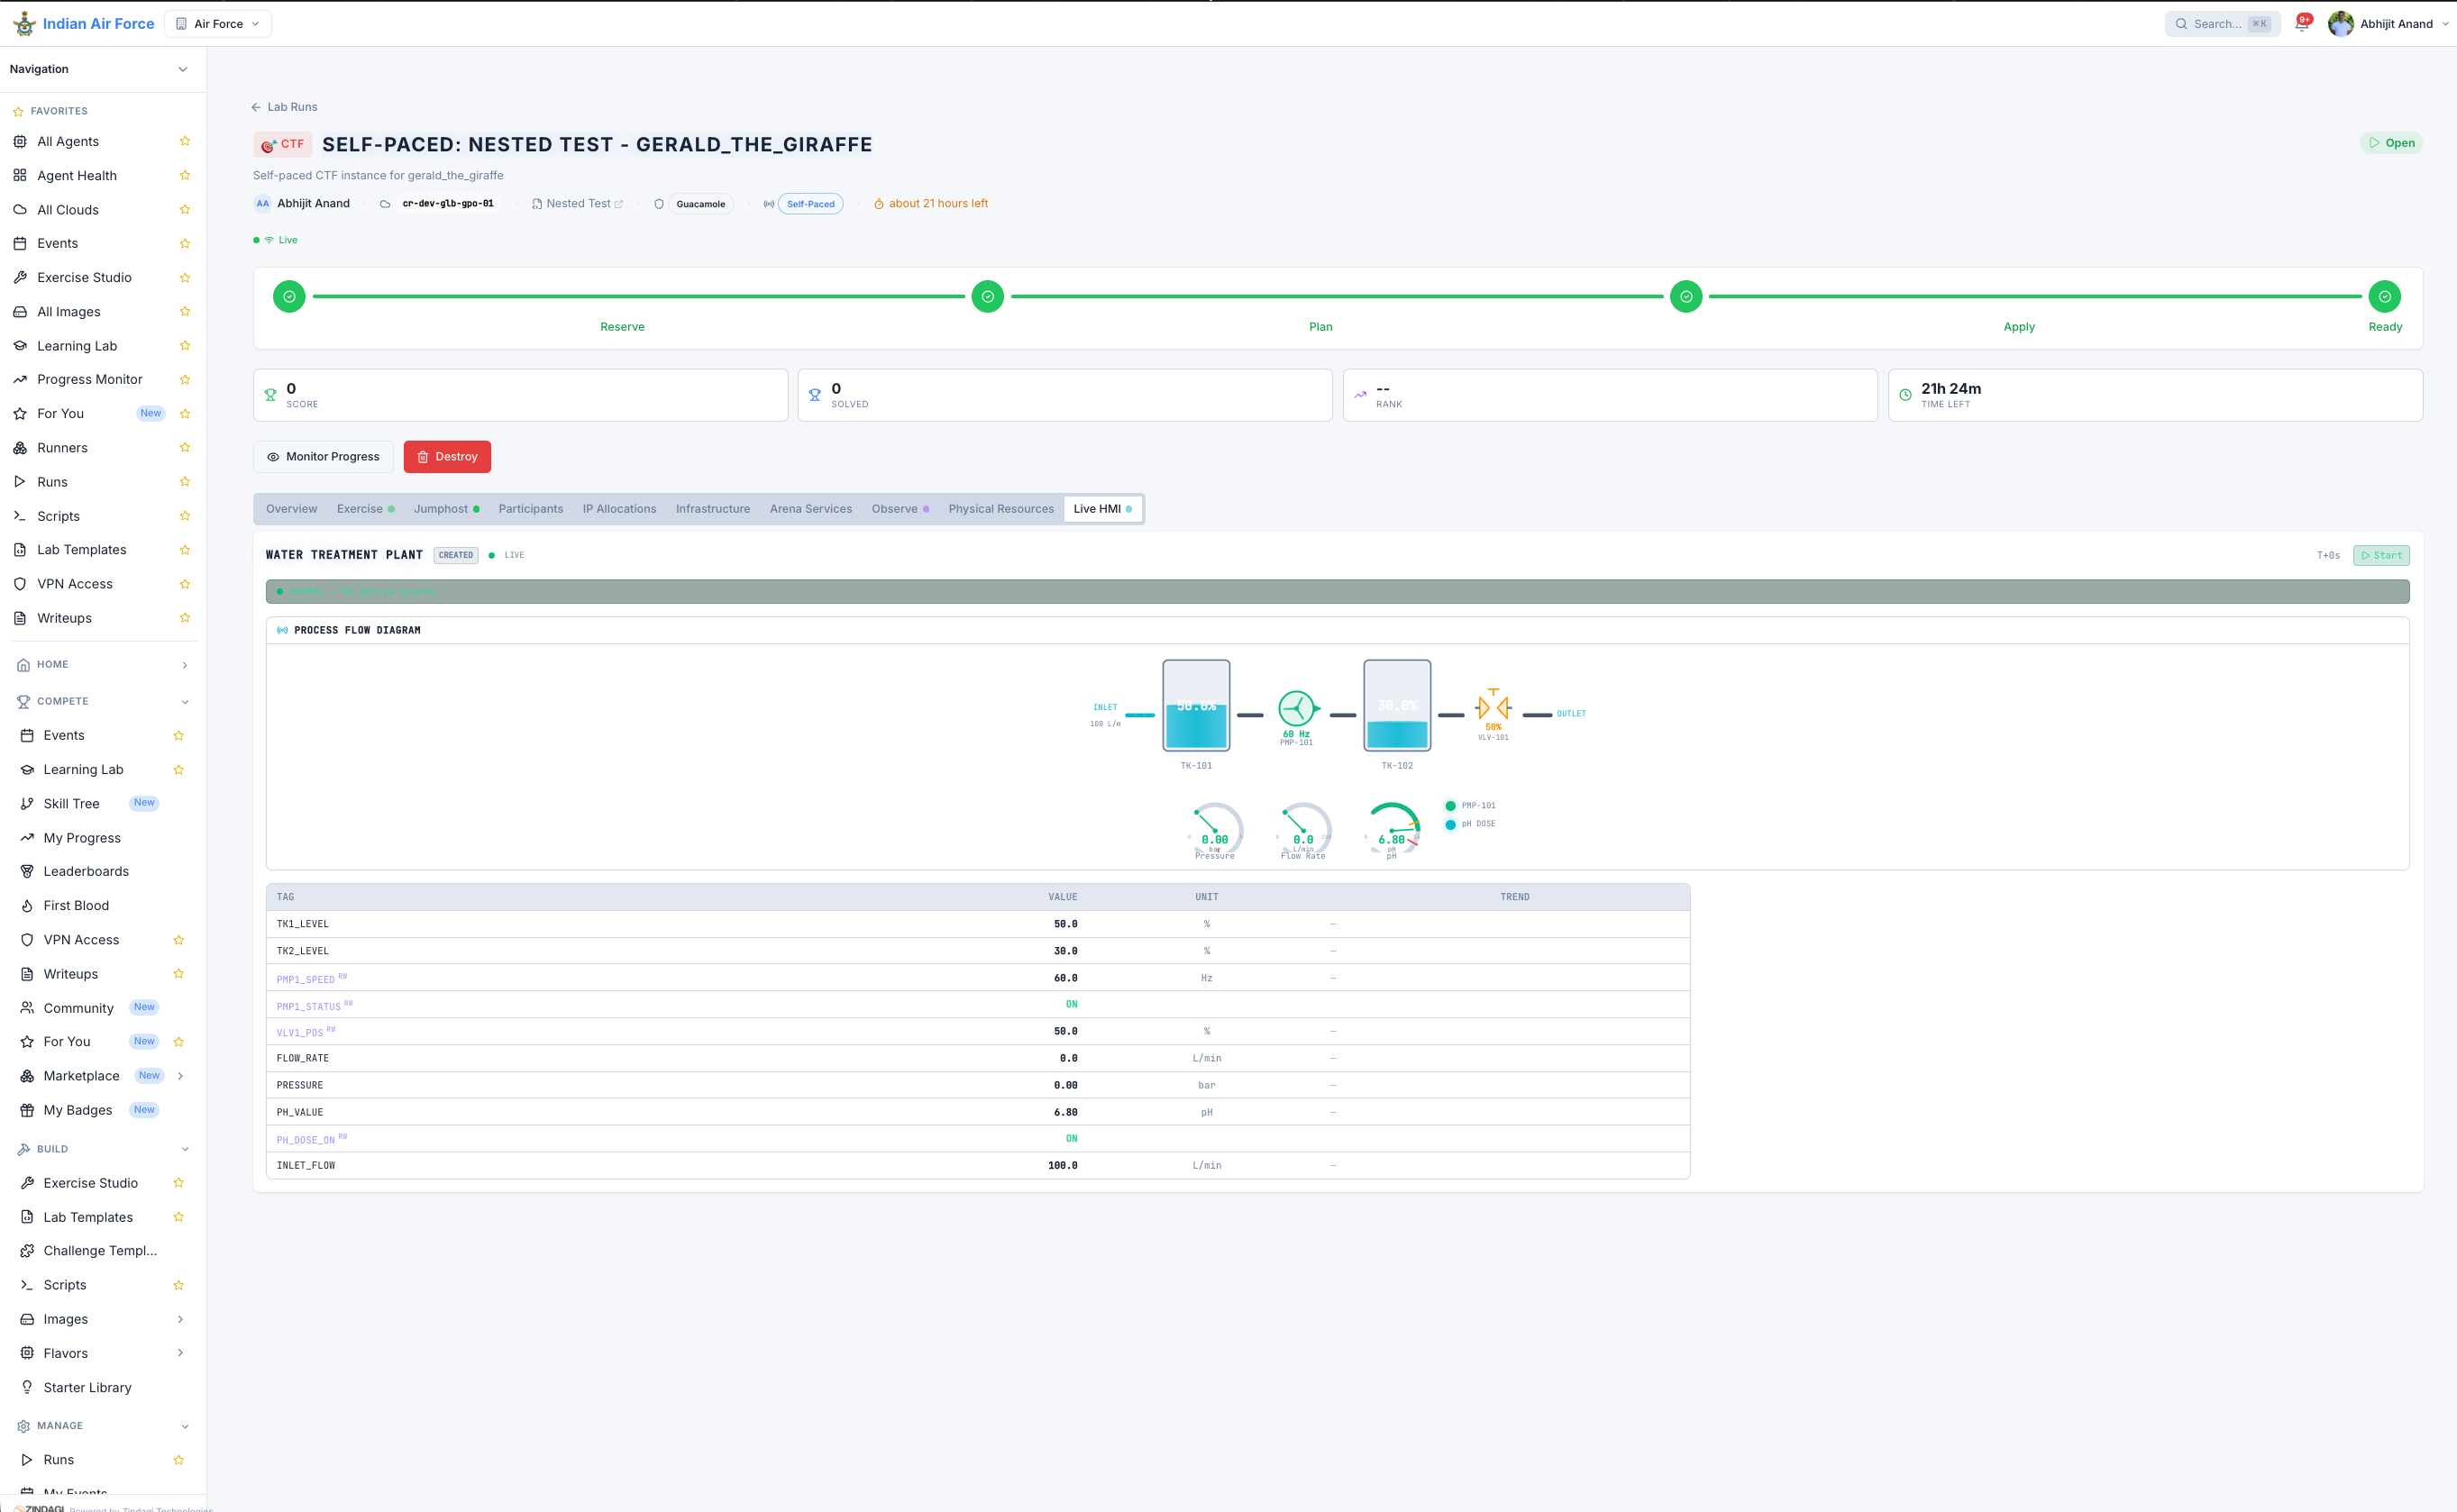Screen dimensions: 2457x1512
Task: Toggle the PH_DOSE_ON ON value
Action: pyautogui.click(x=1071, y=1138)
